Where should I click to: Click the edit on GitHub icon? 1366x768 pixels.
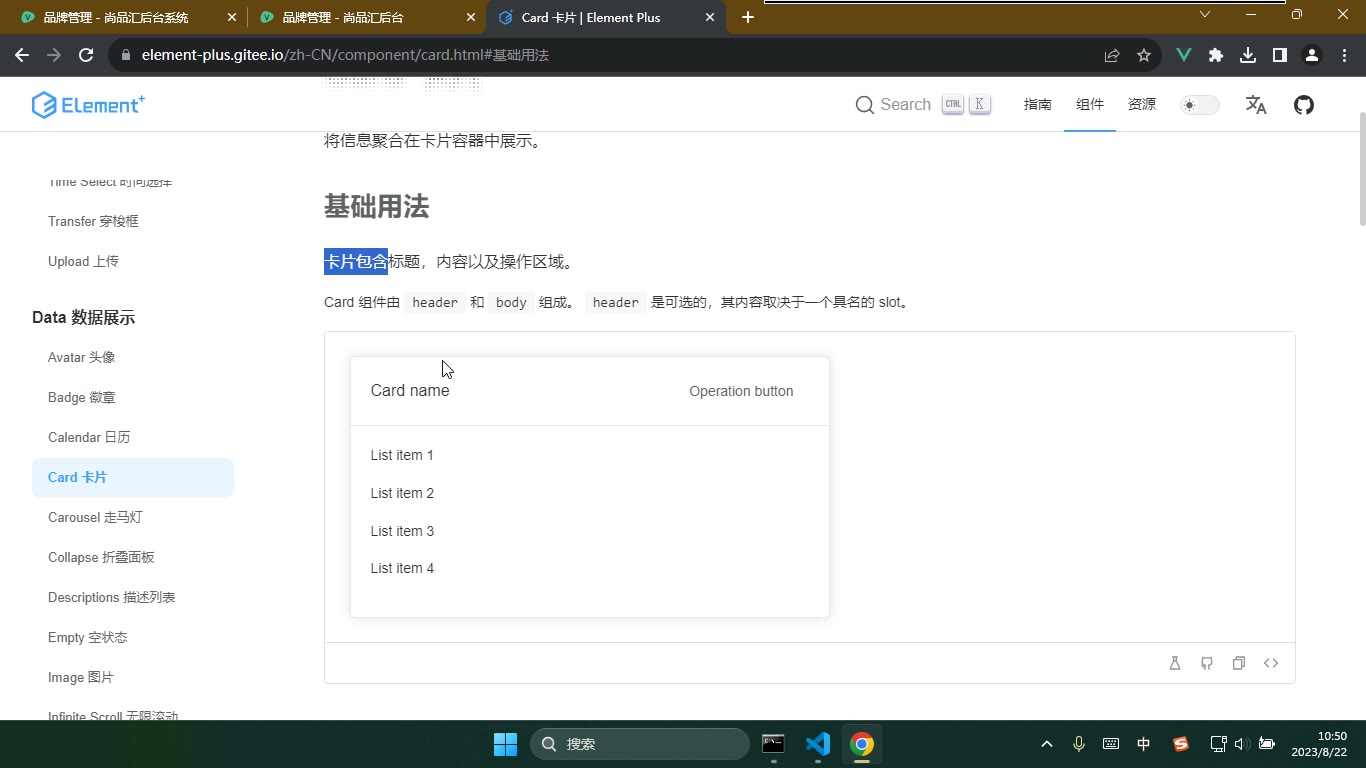1207,663
